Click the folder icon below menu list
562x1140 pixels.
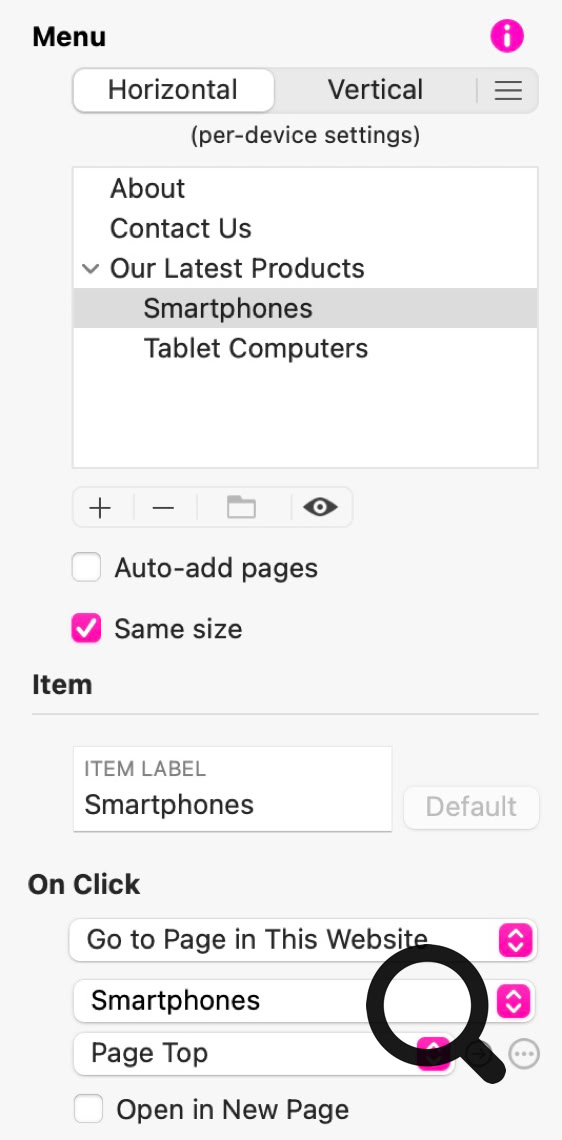point(241,507)
